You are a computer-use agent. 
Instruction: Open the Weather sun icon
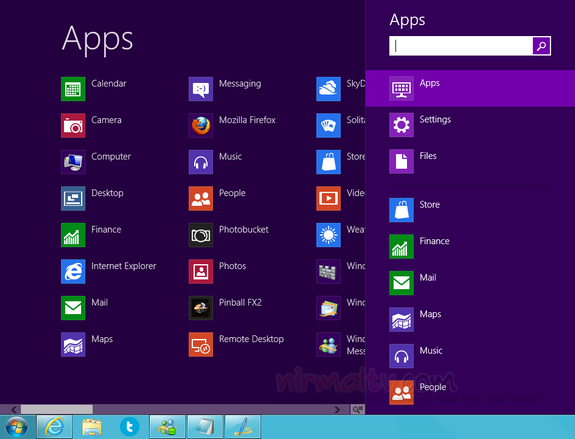(x=328, y=235)
